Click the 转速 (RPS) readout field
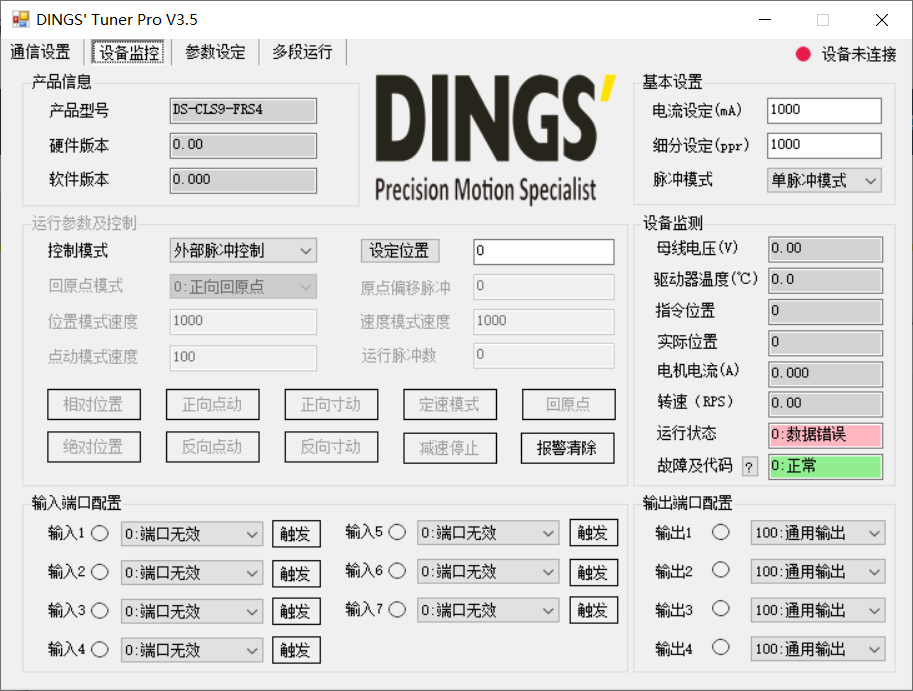Image resolution: width=913 pixels, height=691 pixels. 825,404
